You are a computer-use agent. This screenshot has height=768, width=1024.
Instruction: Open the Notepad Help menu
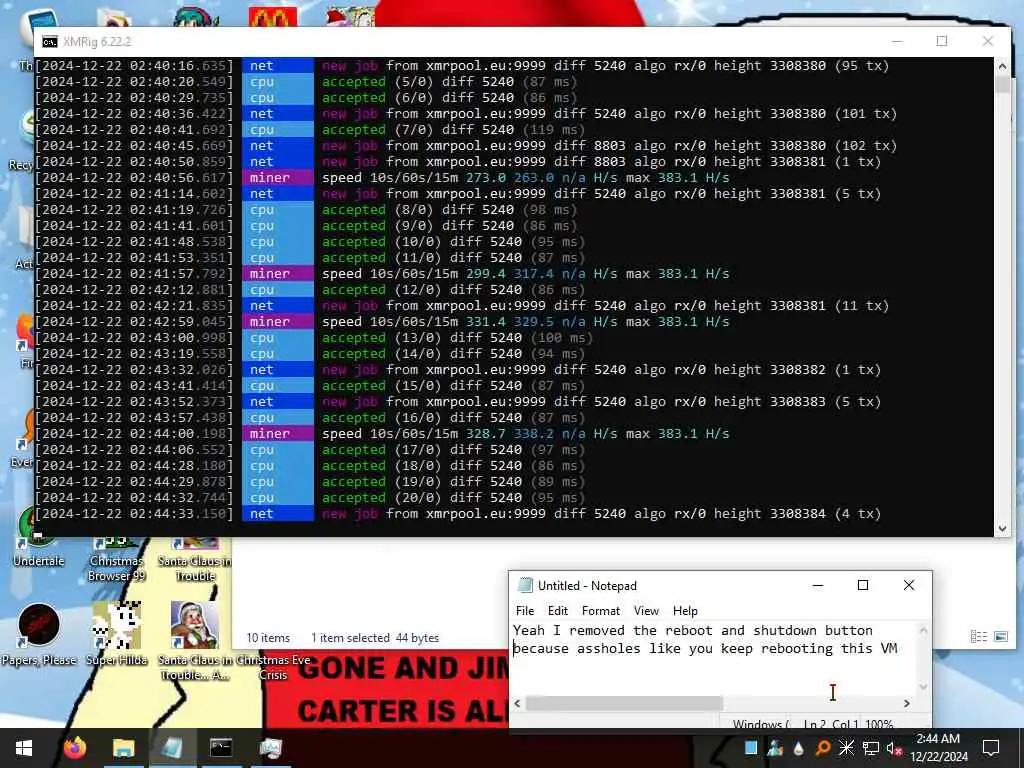pos(685,611)
